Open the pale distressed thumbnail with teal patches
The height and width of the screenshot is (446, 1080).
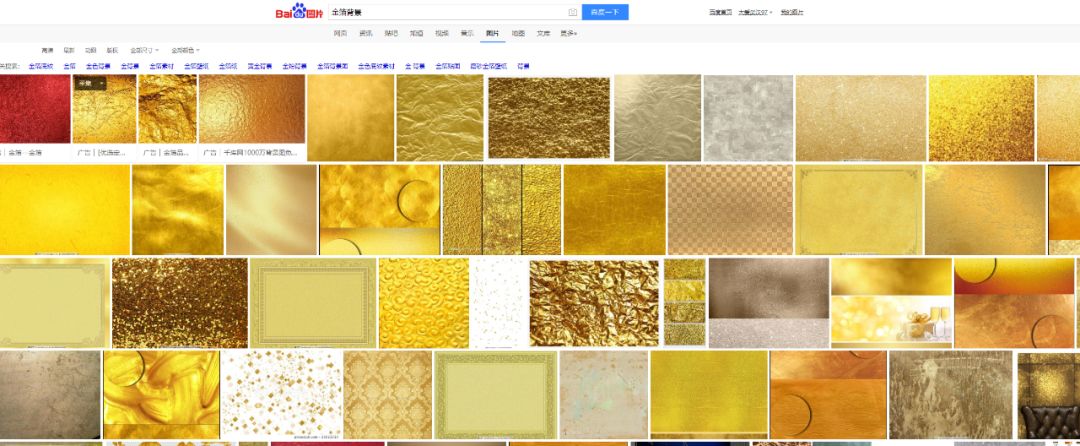pyautogui.click(x=603, y=395)
